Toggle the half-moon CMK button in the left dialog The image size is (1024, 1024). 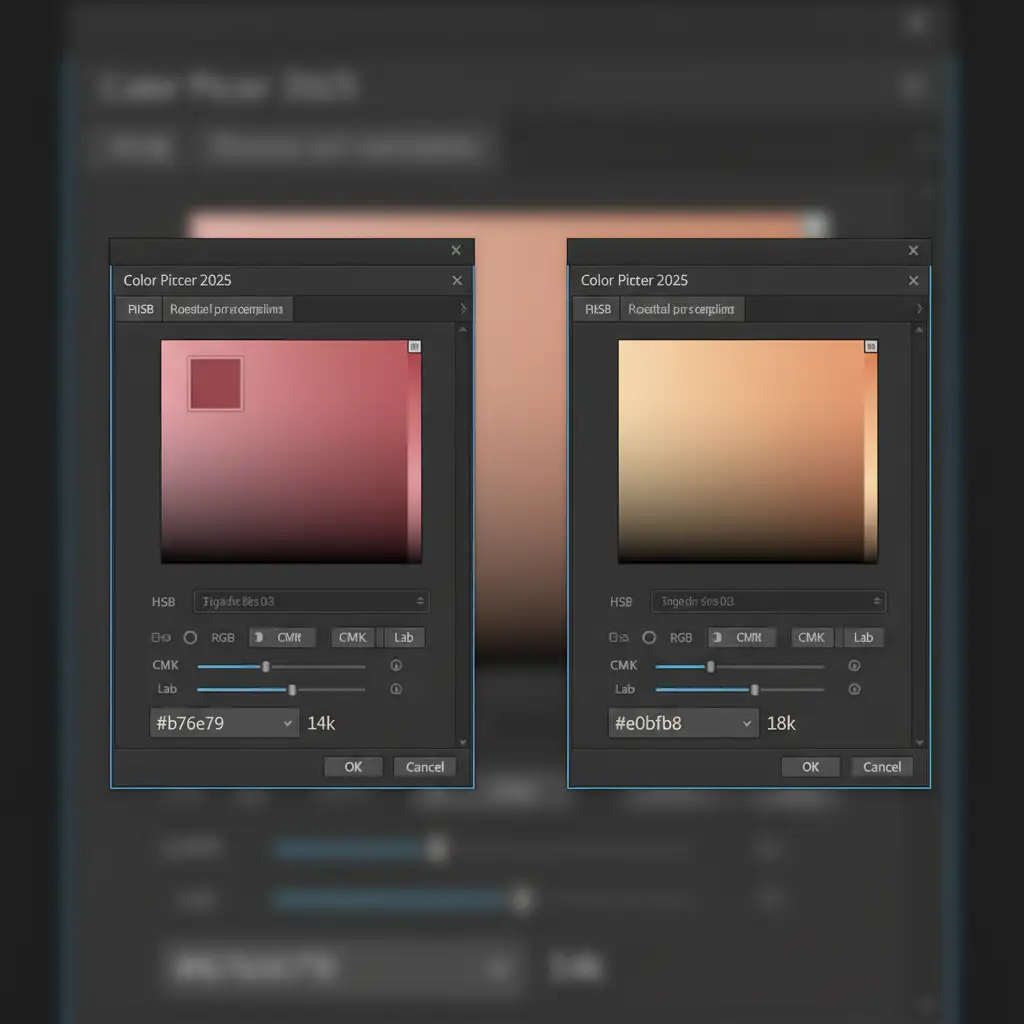click(x=281, y=637)
